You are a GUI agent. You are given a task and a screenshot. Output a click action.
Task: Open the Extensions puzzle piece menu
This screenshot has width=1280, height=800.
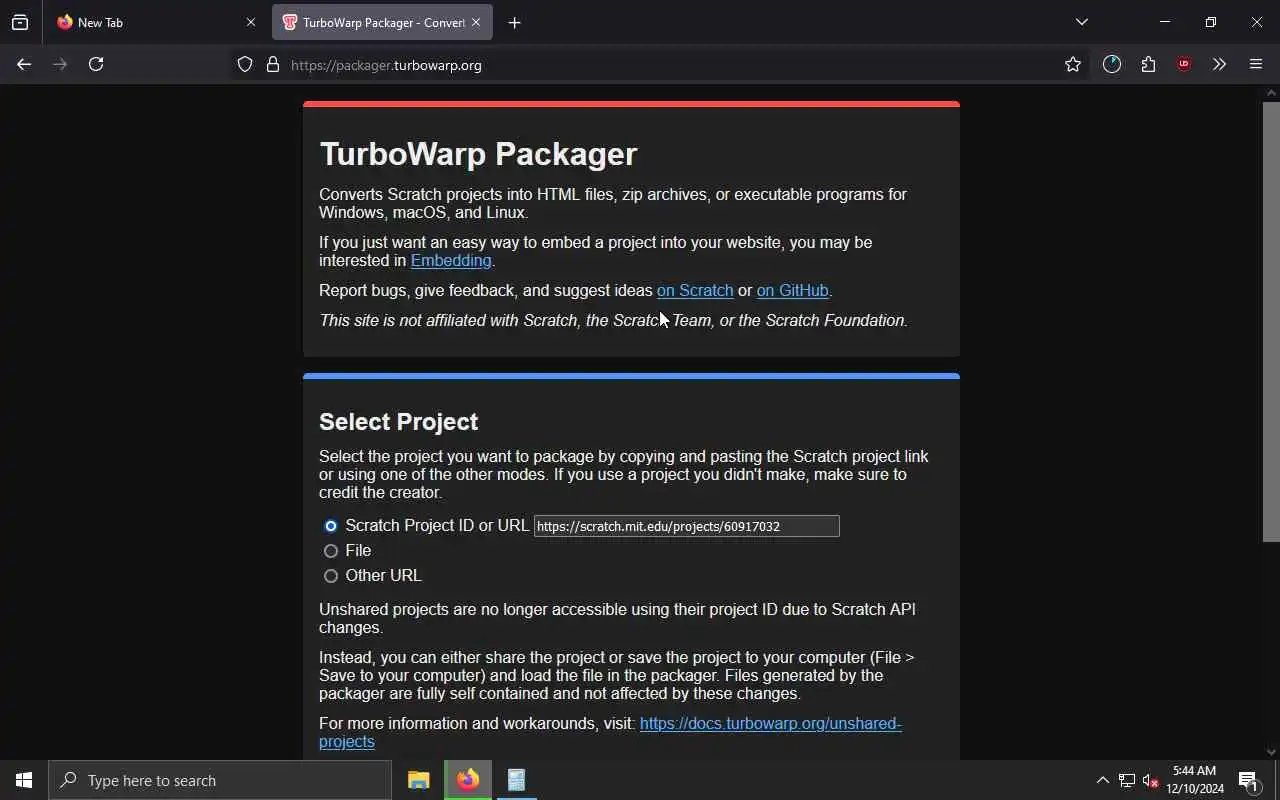(1148, 64)
